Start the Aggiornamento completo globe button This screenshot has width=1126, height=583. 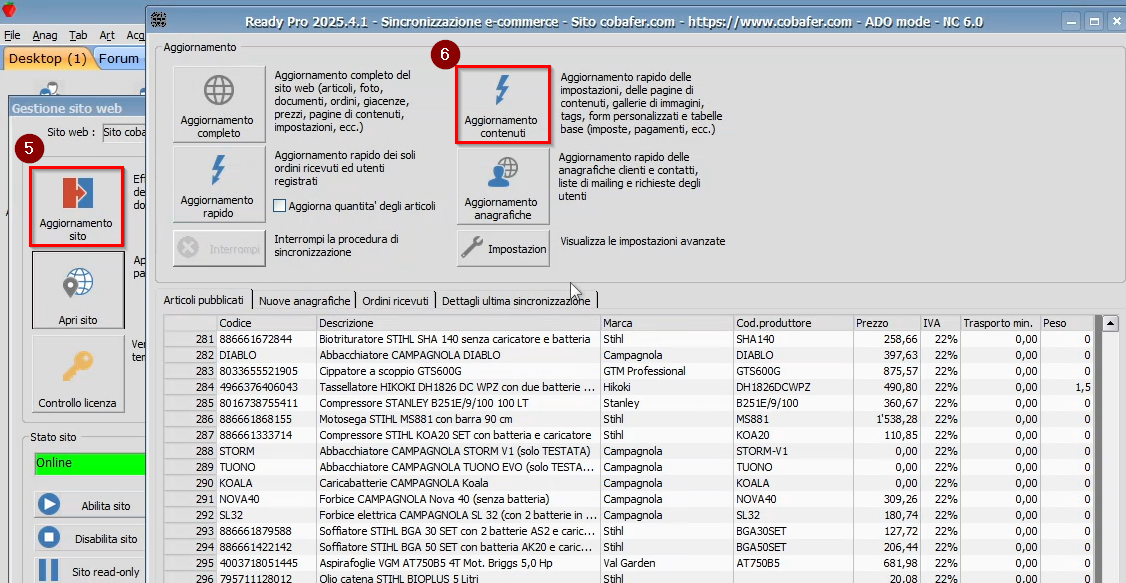pyautogui.click(x=218, y=105)
